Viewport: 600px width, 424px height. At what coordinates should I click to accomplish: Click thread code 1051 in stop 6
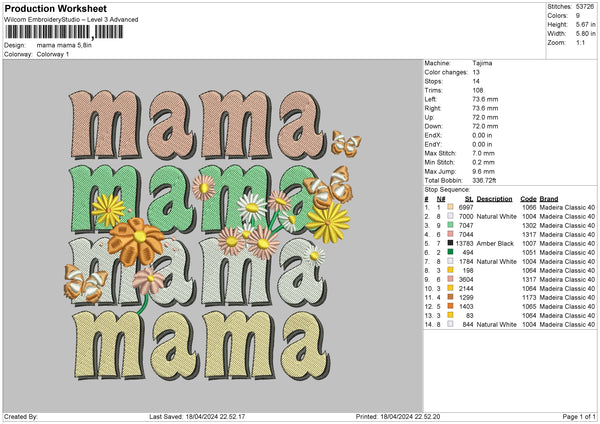point(529,252)
